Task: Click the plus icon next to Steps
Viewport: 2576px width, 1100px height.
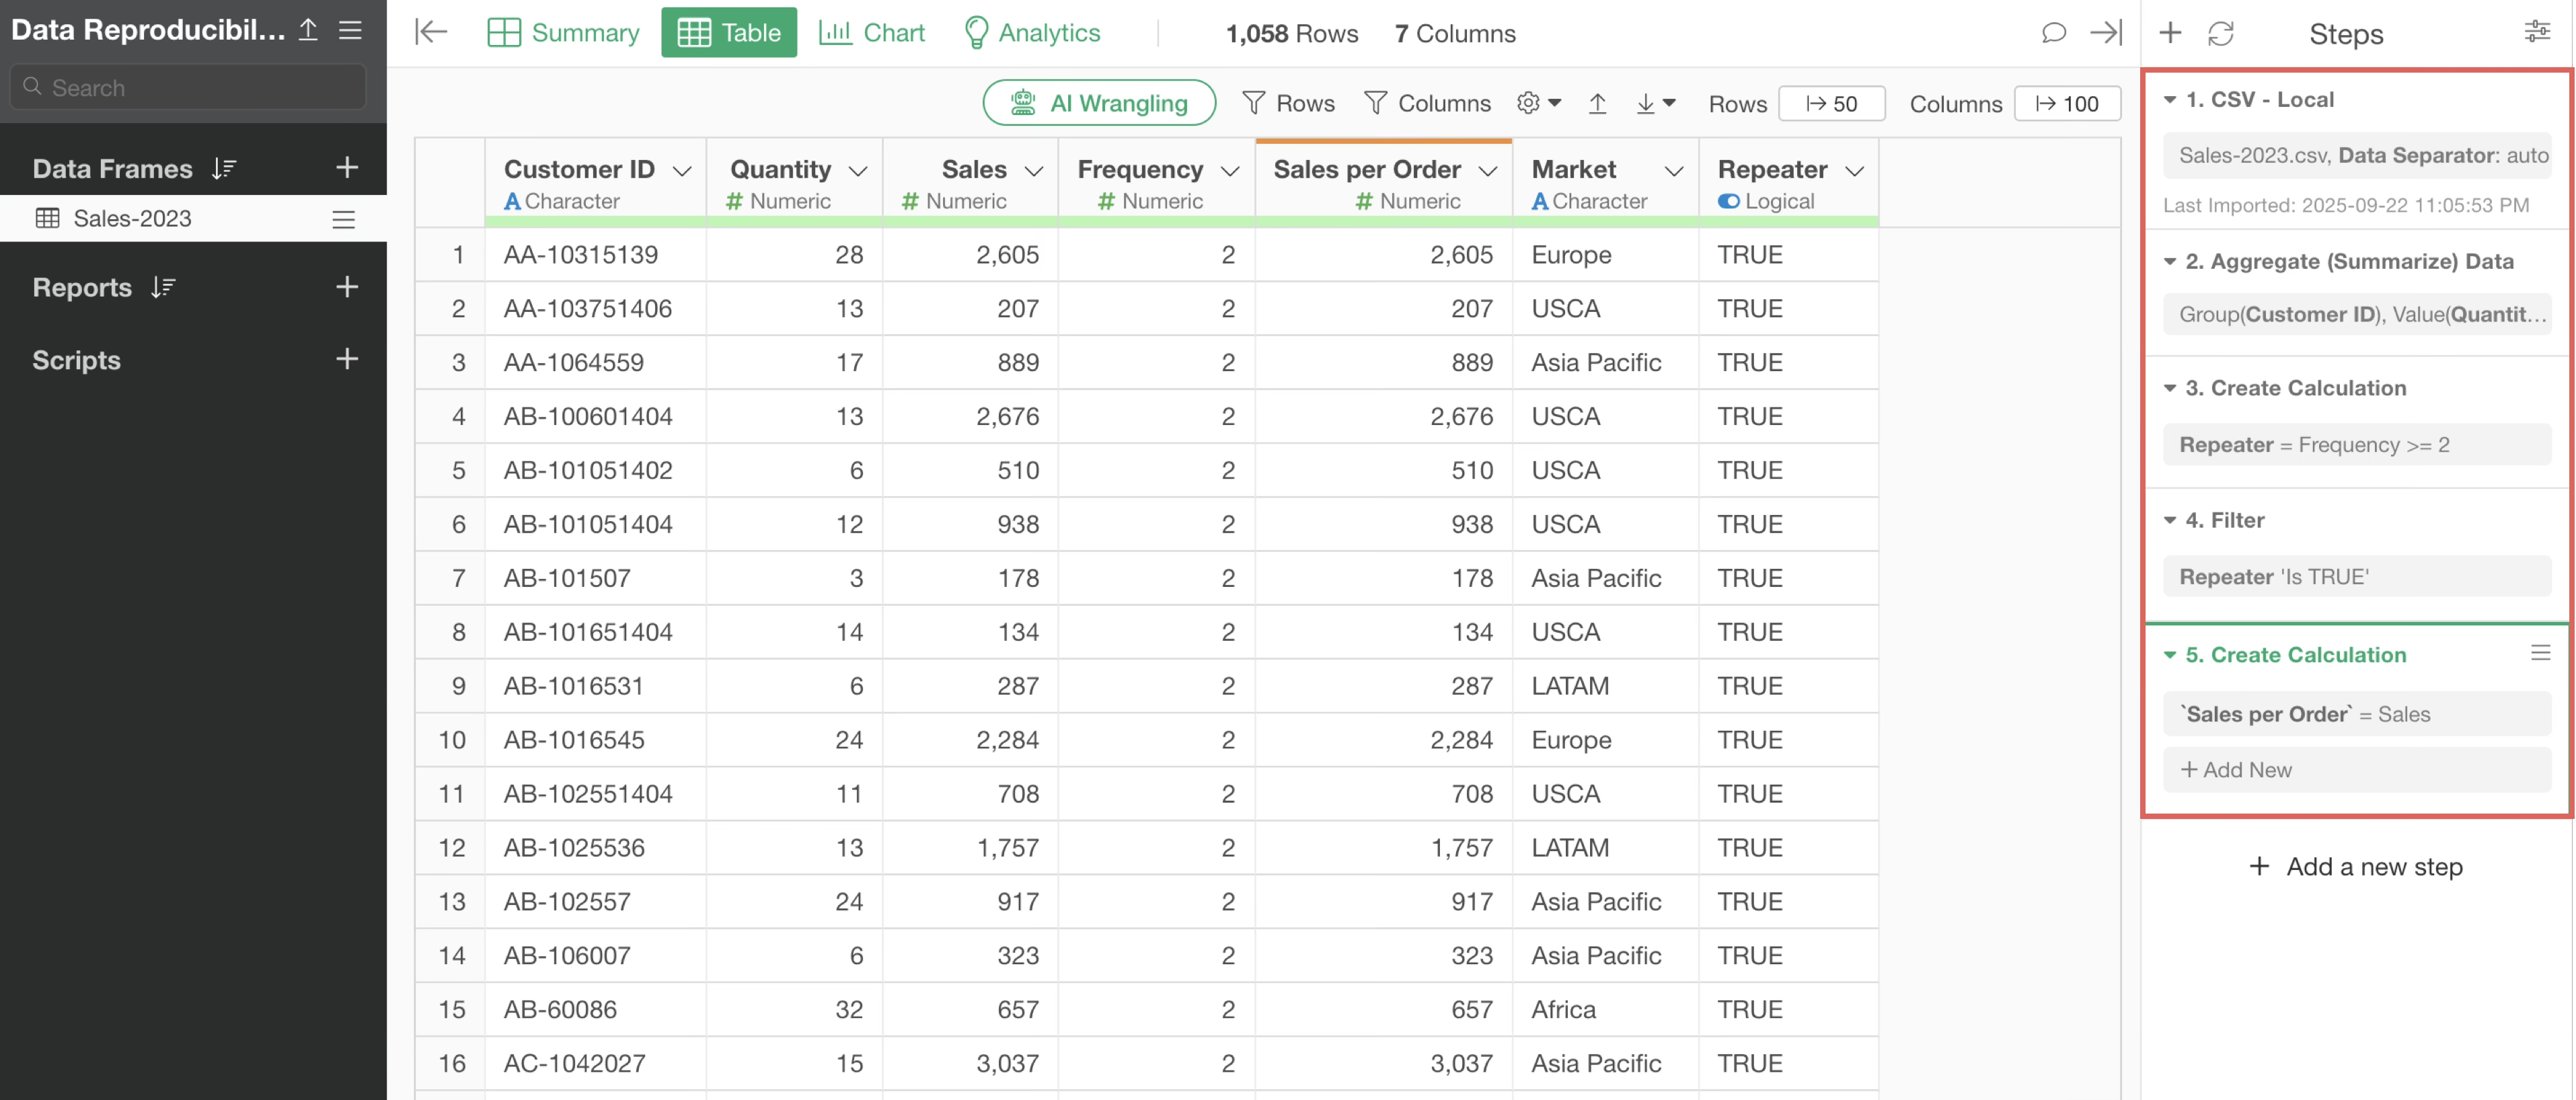Action: (x=2170, y=34)
